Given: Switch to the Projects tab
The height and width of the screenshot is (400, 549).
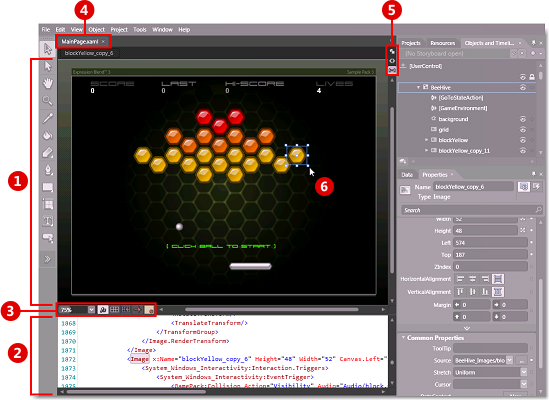Looking at the screenshot, I should point(411,43).
